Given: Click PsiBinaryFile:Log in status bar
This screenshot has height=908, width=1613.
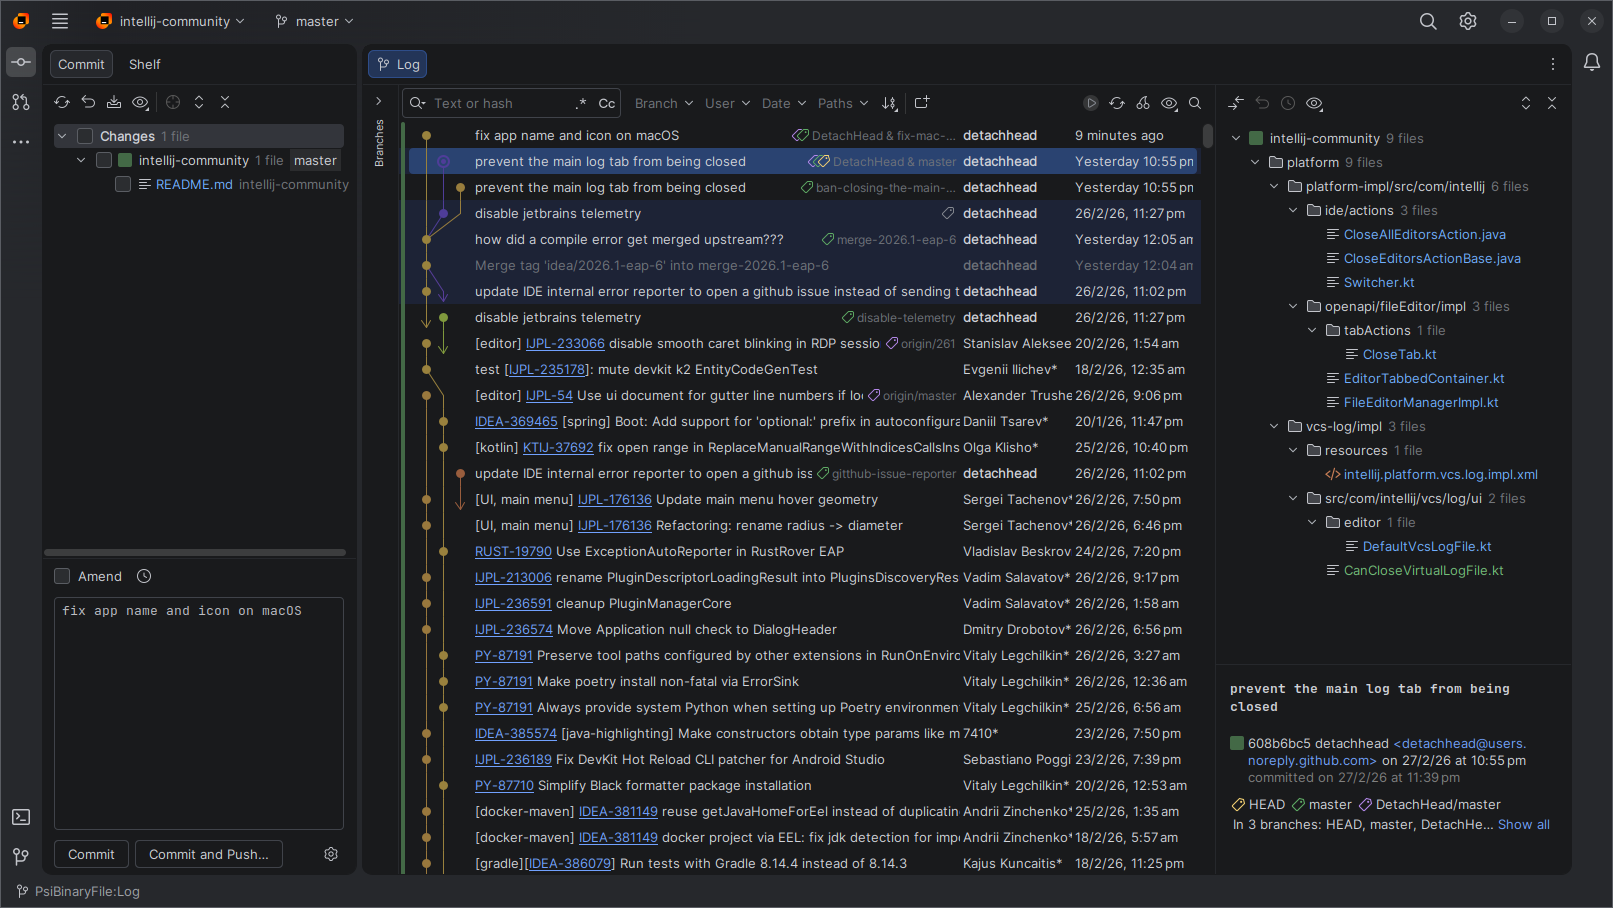Looking at the screenshot, I should point(78,891).
